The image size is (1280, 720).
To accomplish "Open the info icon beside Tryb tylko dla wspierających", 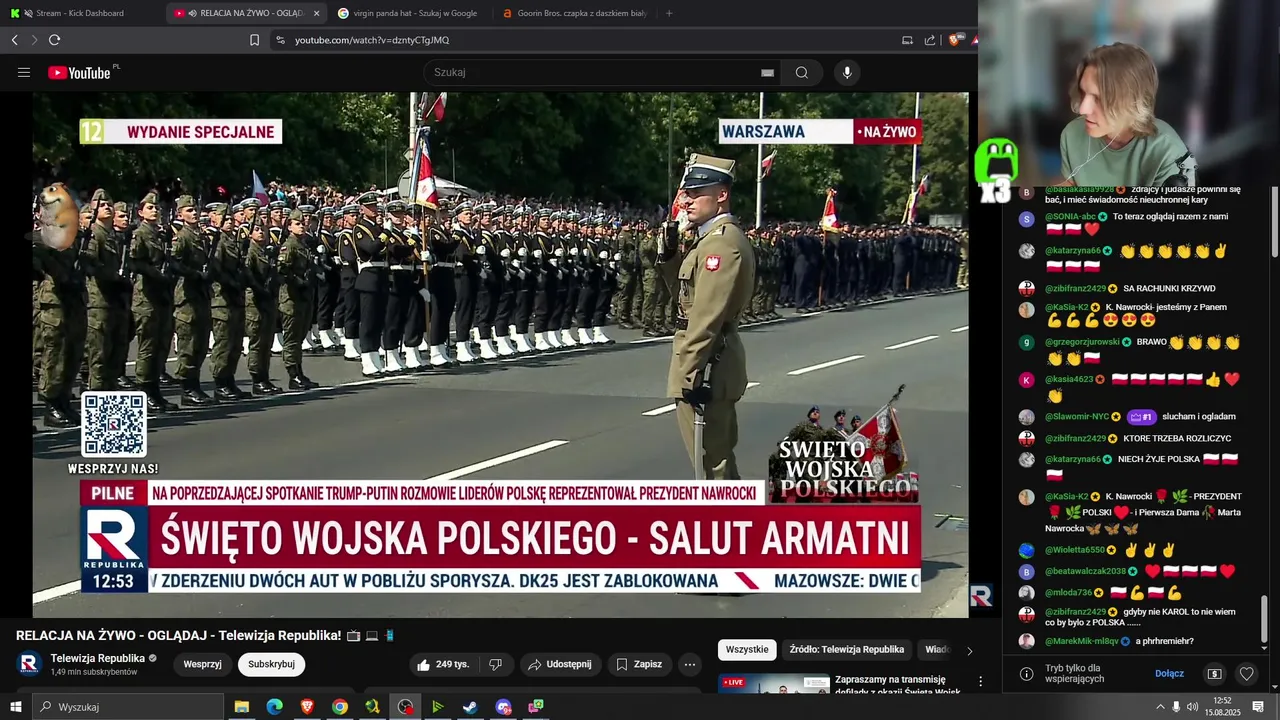I will [1026, 674].
